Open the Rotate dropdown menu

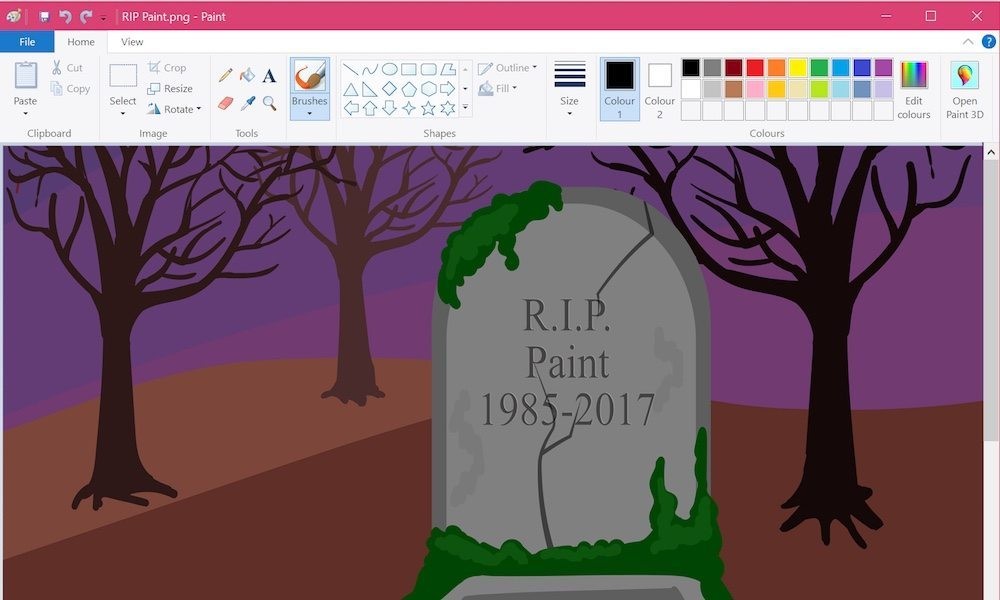click(174, 110)
